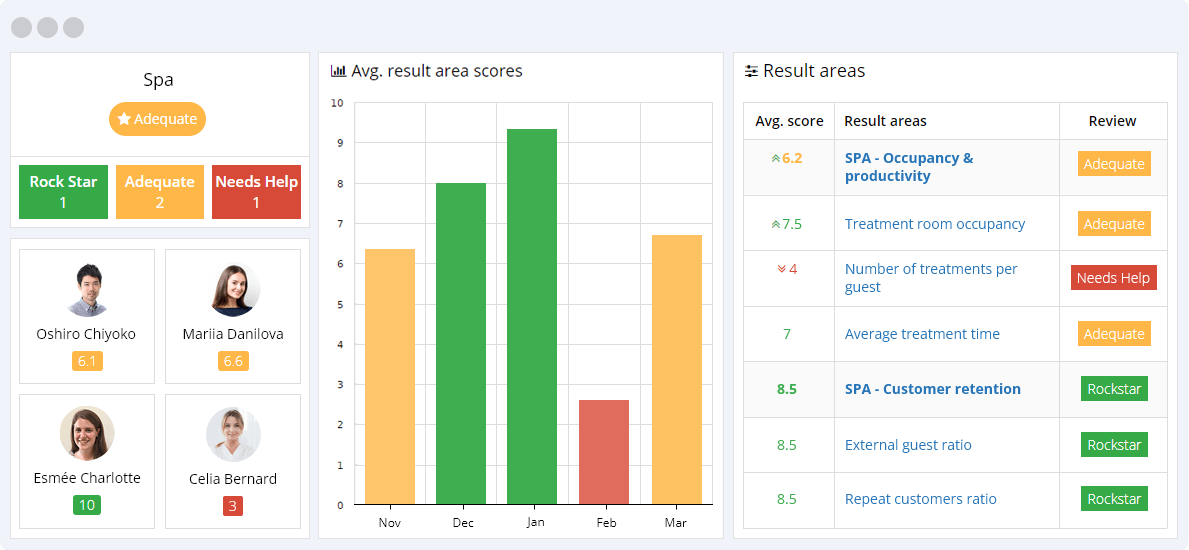The height and width of the screenshot is (550, 1189).
Task: Click the tall green January bar
Action: [532, 316]
